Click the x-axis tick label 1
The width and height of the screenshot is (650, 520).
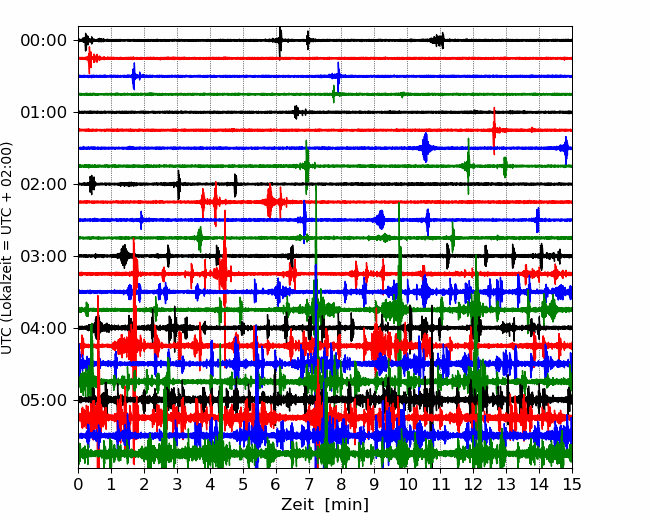click(111, 484)
